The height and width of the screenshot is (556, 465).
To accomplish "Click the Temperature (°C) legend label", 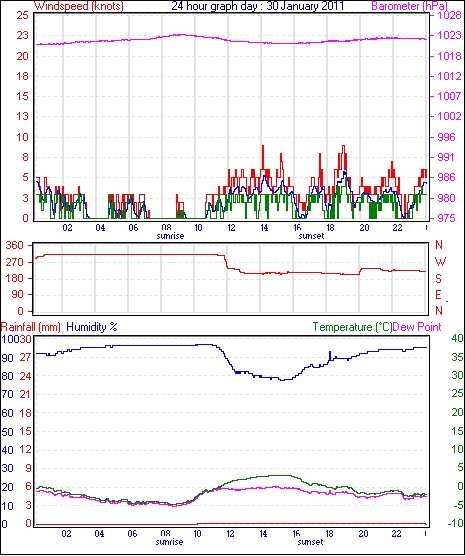I will coord(352,327).
